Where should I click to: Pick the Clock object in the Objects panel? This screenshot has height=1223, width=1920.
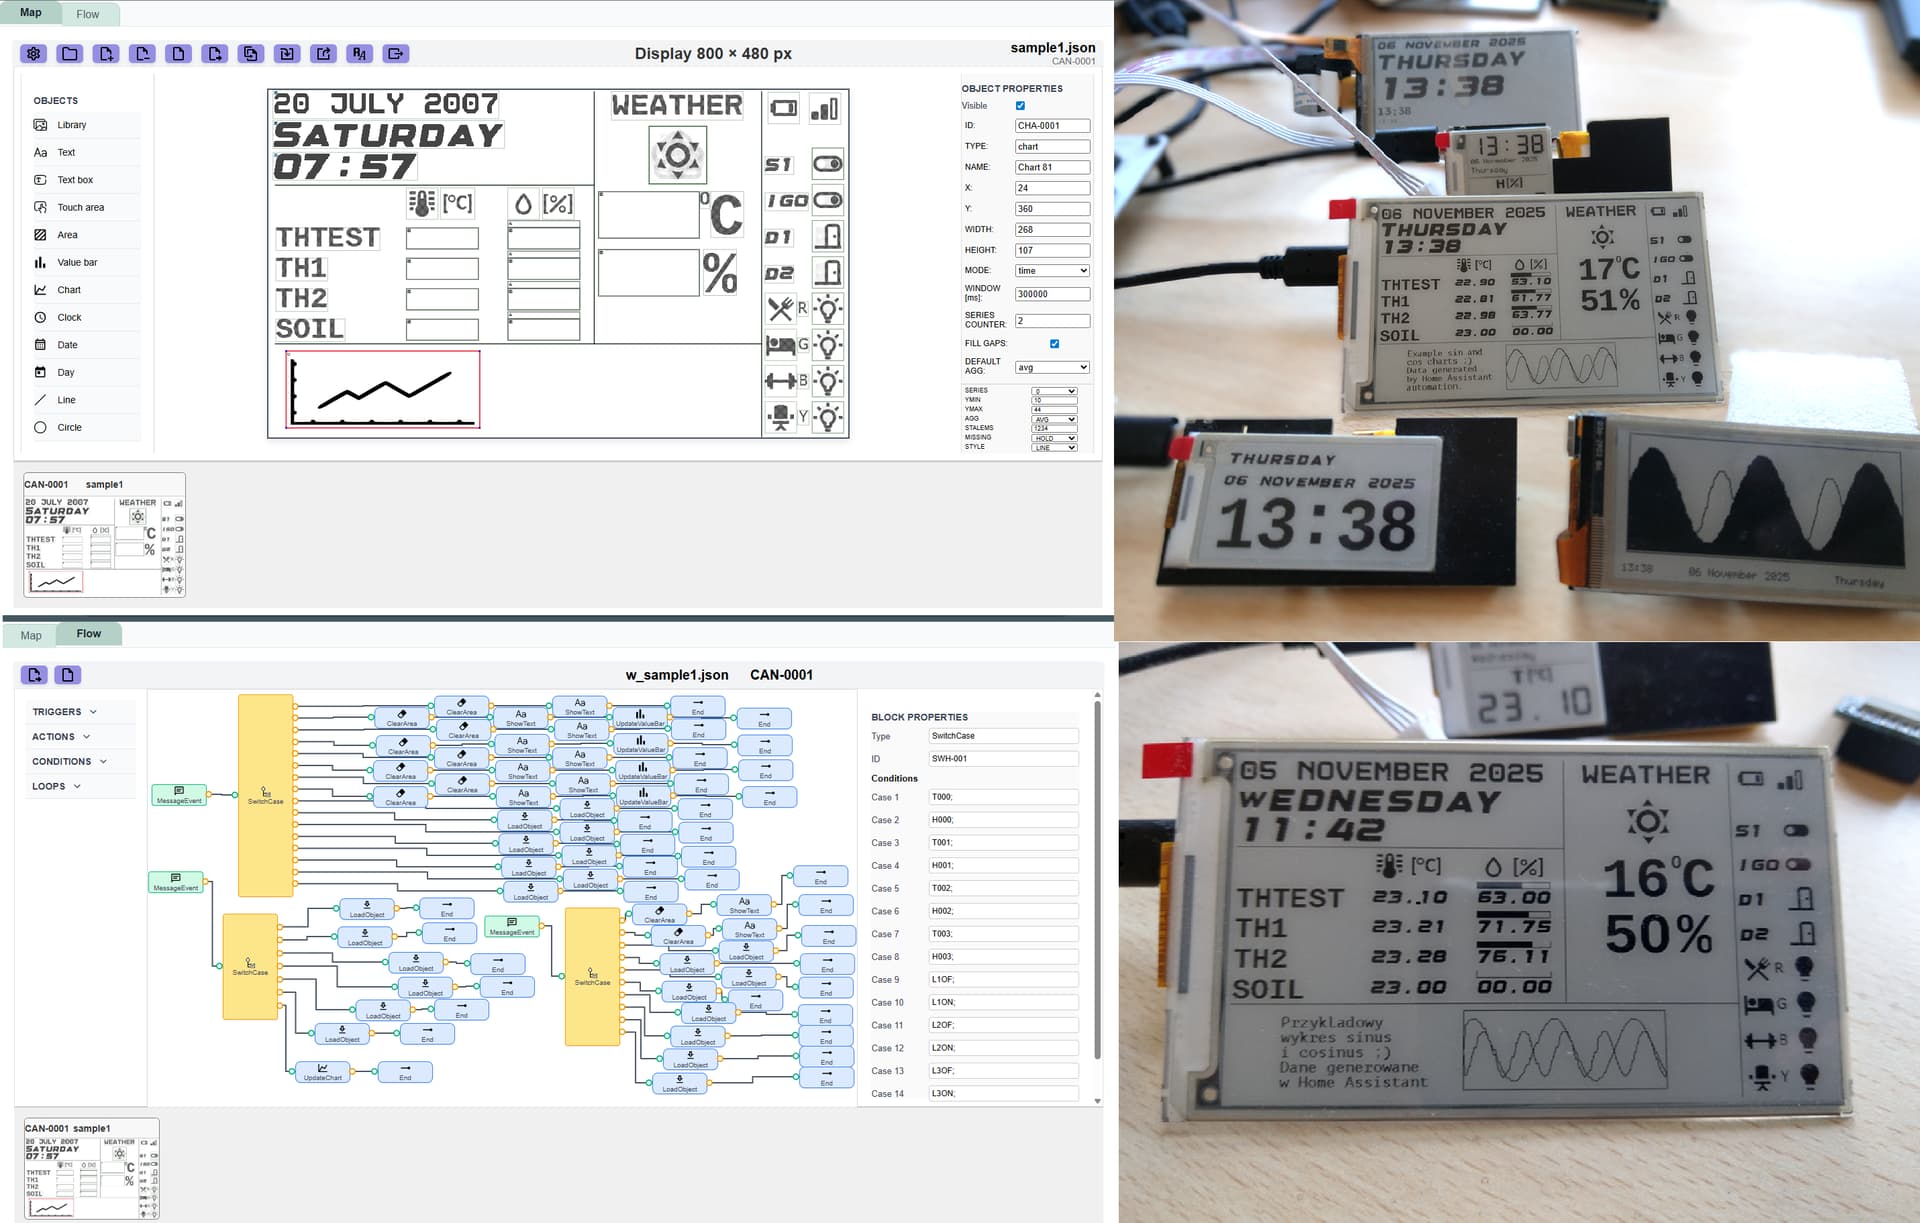point(69,318)
